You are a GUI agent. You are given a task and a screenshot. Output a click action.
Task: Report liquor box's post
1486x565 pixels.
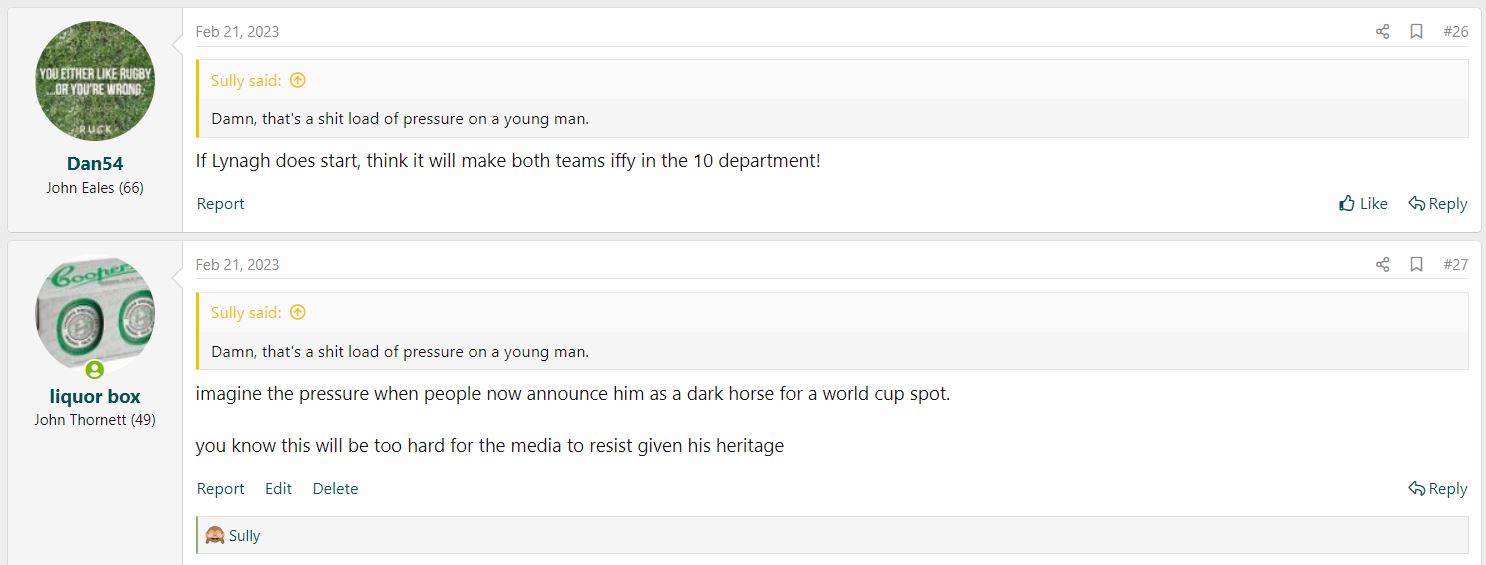click(220, 489)
